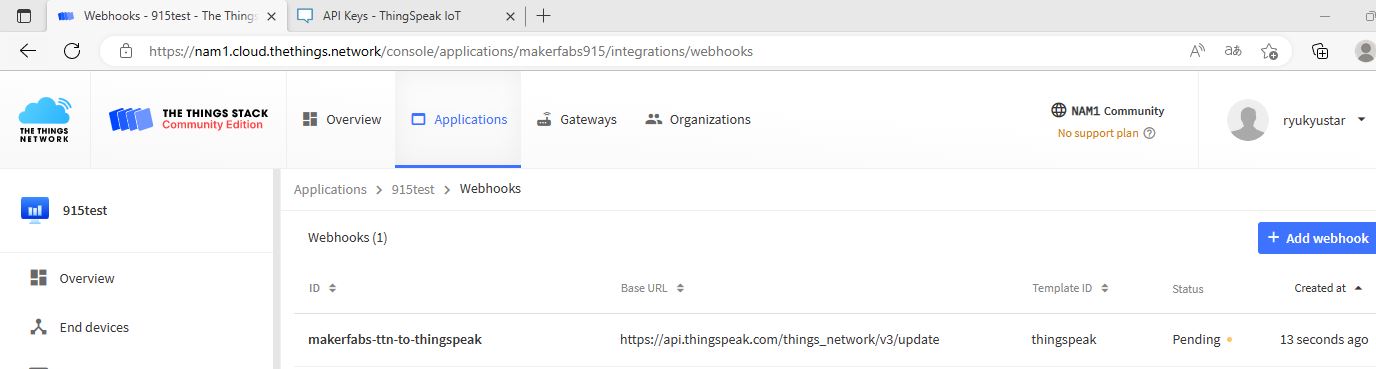Sort webhooks by ID column
The image size is (1376, 369).
pyautogui.click(x=322, y=288)
